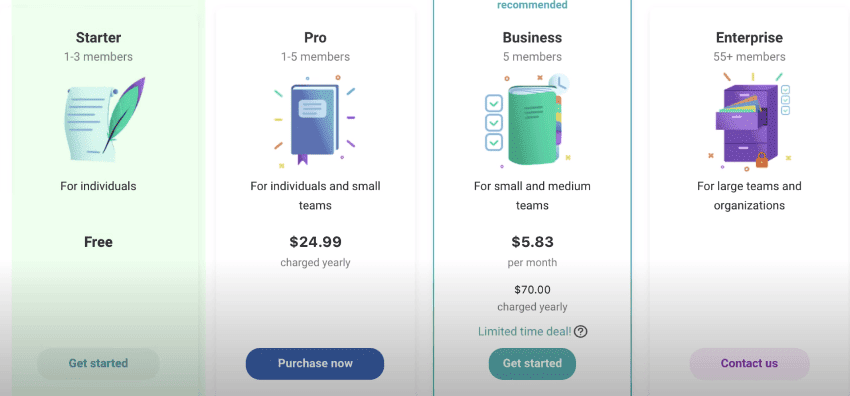Click the recommended label above Business
The width and height of the screenshot is (850, 396).
pyautogui.click(x=532, y=5)
